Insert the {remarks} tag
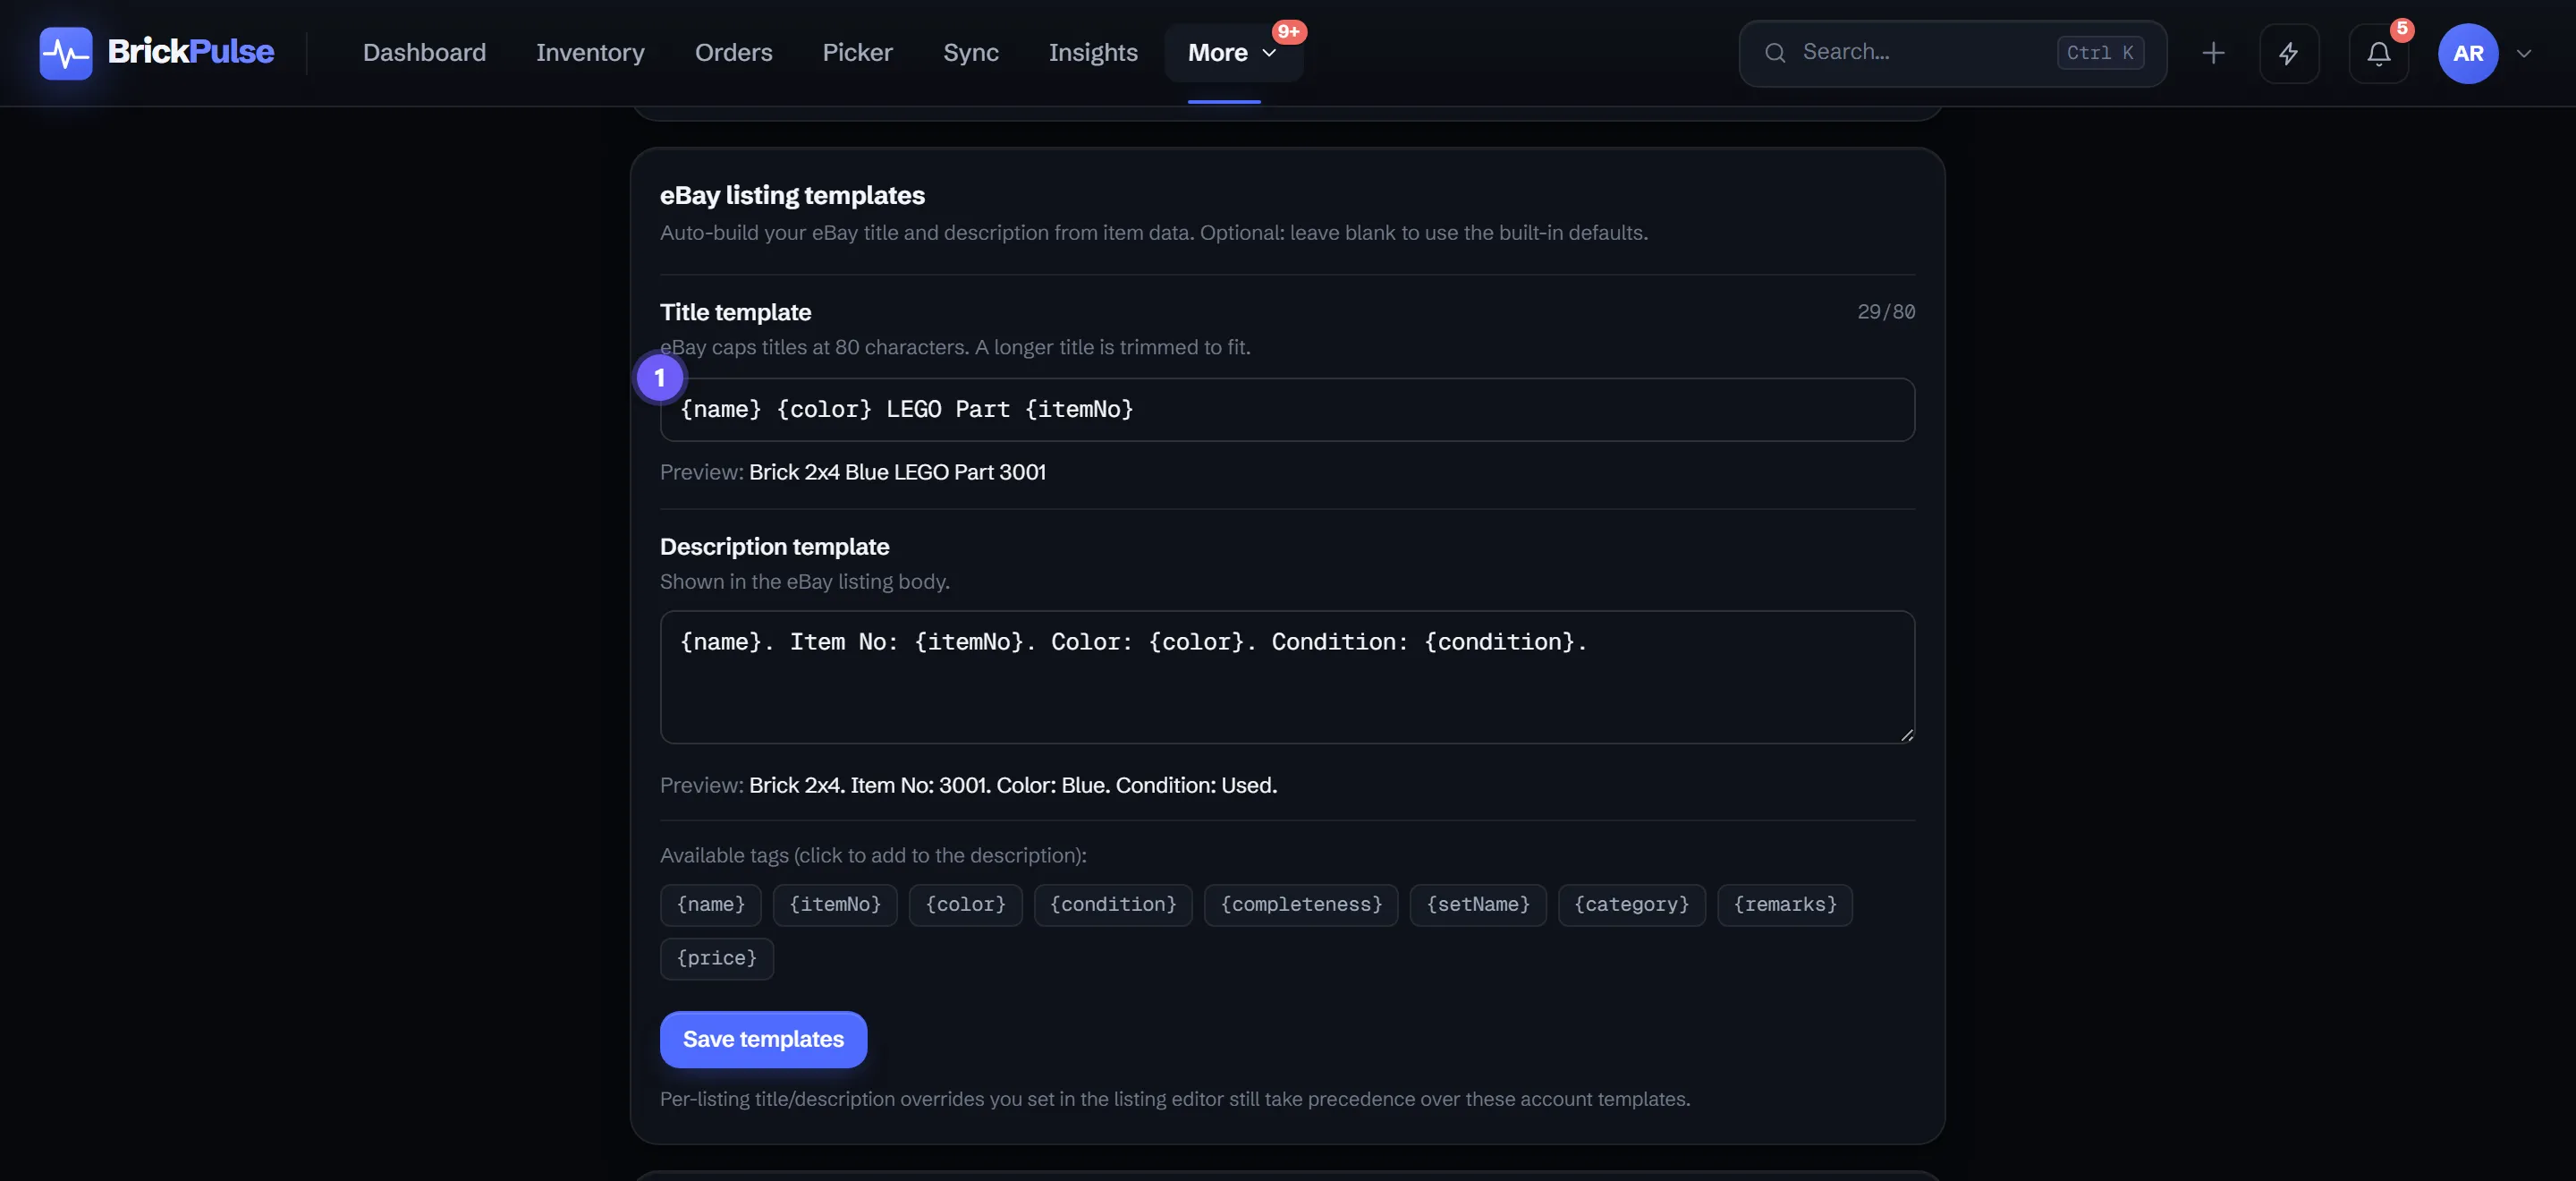The height and width of the screenshot is (1181, 2576). pyautogui.click(x=1785, y=905)
